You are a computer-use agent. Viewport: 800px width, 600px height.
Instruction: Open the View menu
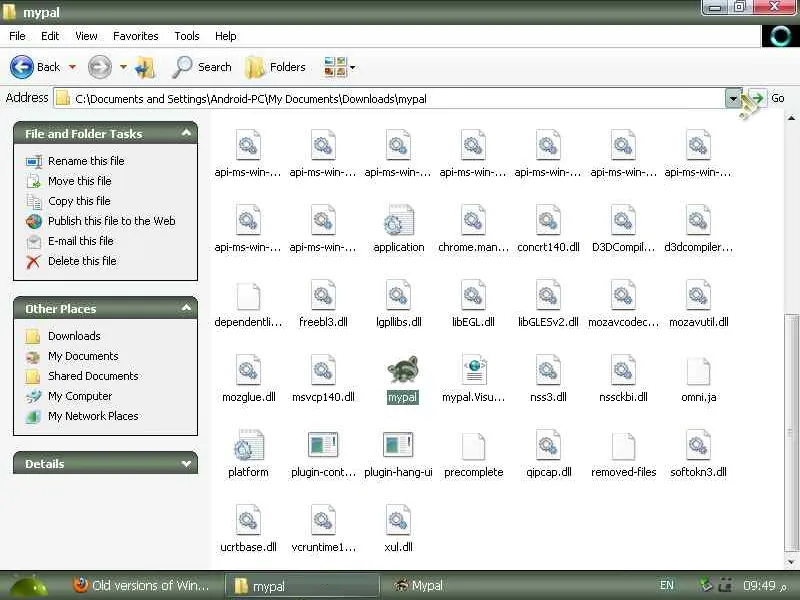(86, 36)
